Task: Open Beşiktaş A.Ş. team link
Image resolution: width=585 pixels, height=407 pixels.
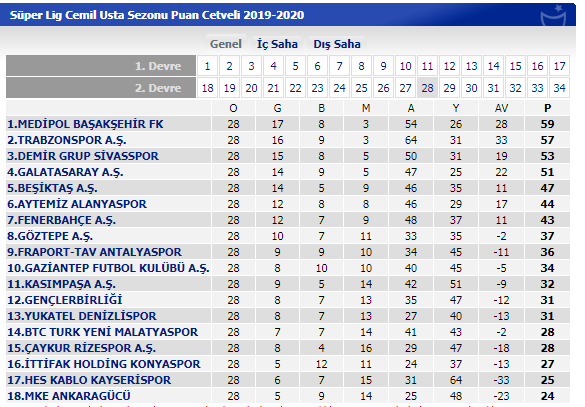Action: point(52,188)
